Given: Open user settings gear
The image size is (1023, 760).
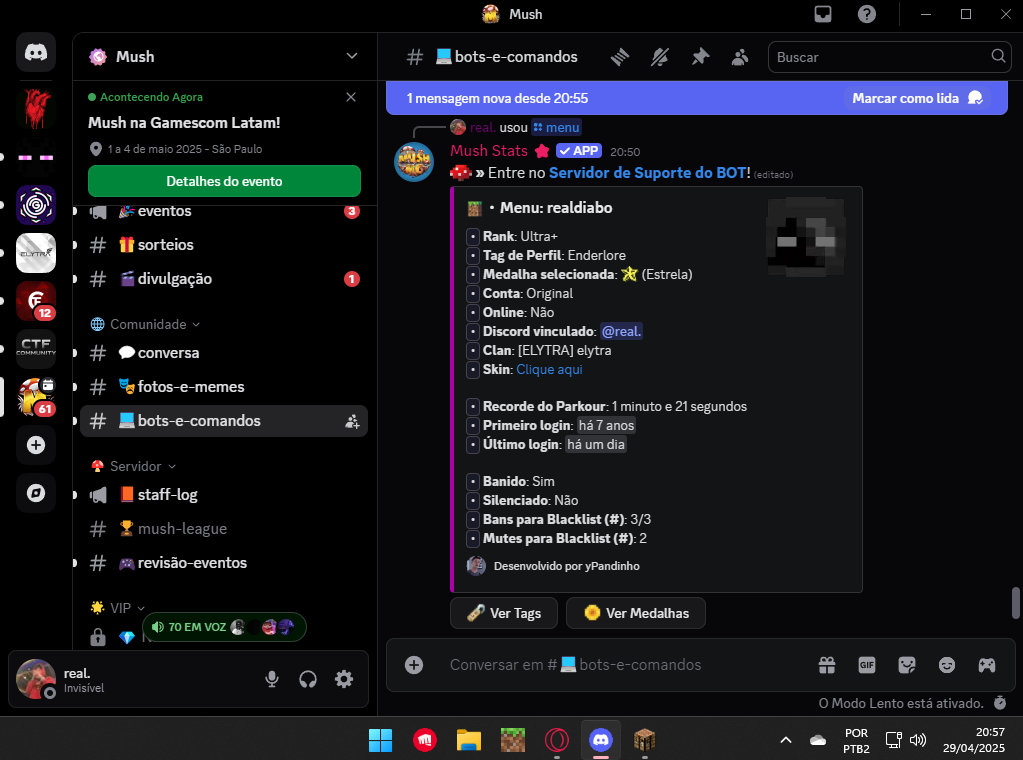Looking at the screenshot, I should click(344, 679).
